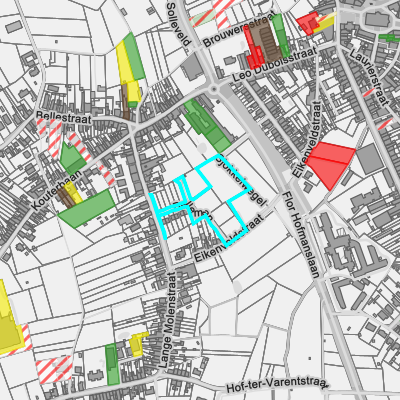This screenshot has height=400, width=400.
Task: Click the Solleveld street label
Action: tap(179, 24)
